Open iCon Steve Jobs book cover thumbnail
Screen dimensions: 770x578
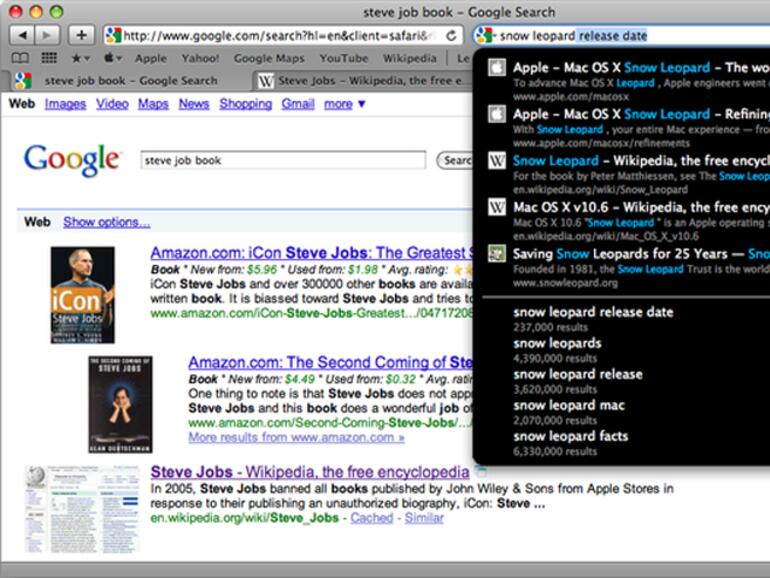point(82,295)
